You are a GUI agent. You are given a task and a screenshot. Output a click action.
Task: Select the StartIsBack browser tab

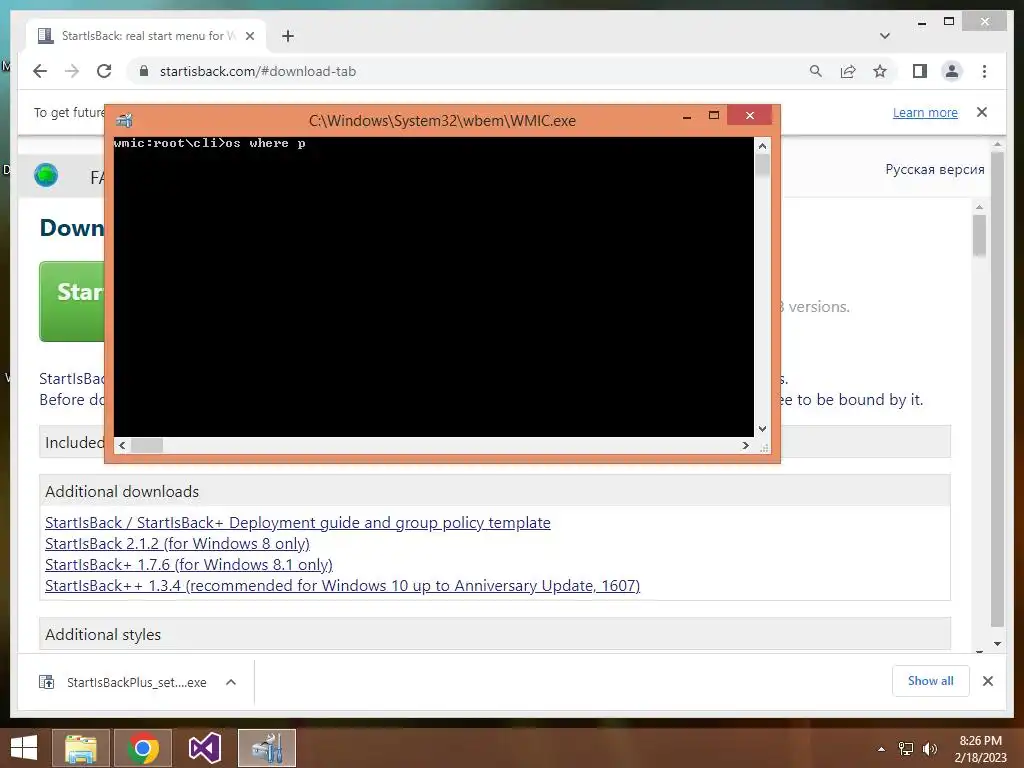(145, 36)
